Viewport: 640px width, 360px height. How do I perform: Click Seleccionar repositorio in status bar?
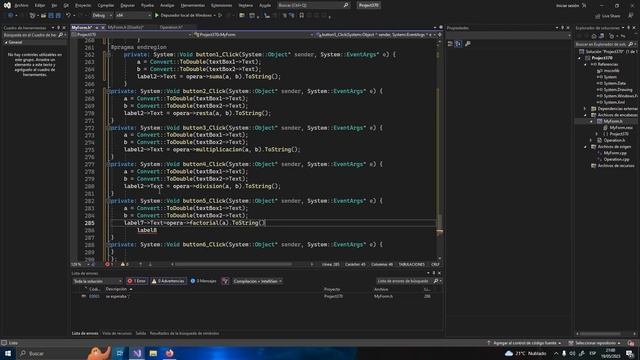tap(595, 343)
